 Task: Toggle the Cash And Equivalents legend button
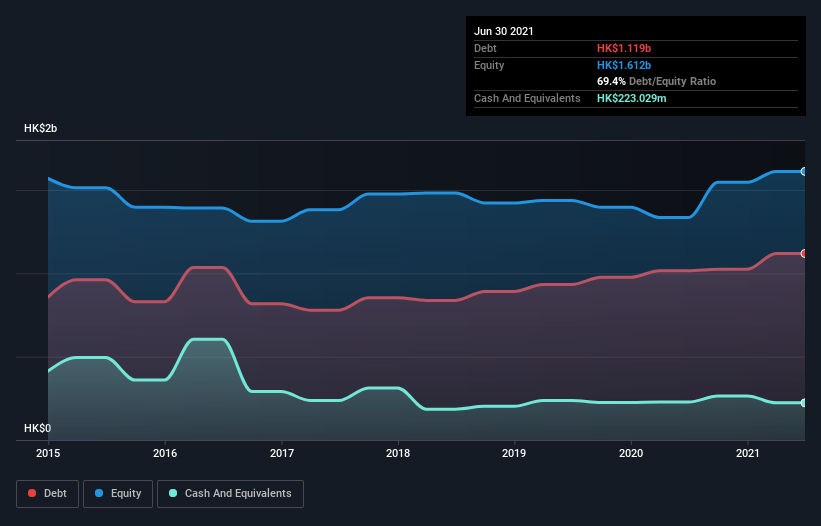tap(230, 494)
